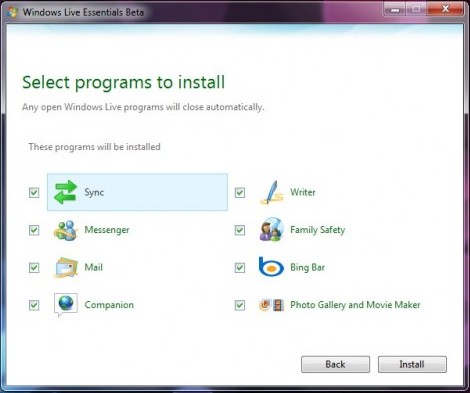Go back with the Back button
Viewport: 470px width, 393px height.
point(335,364)
